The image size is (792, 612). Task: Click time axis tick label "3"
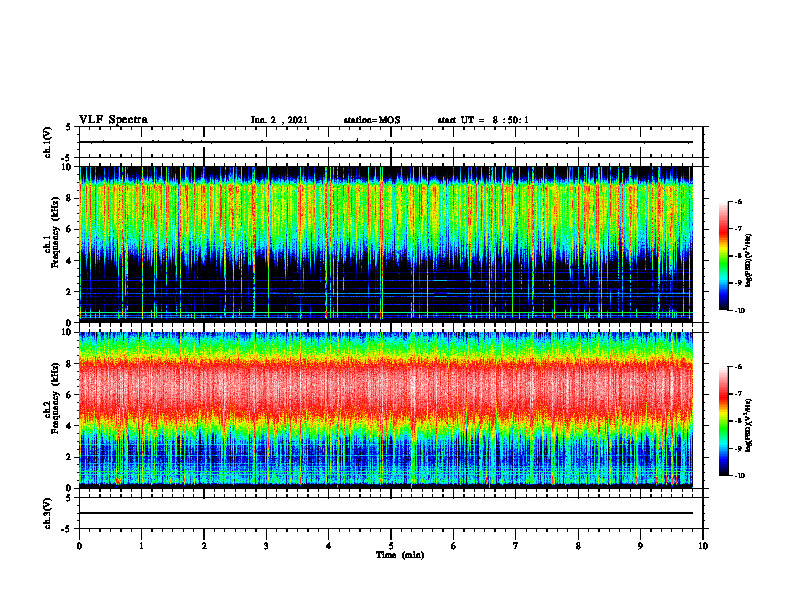click(266, 546)
